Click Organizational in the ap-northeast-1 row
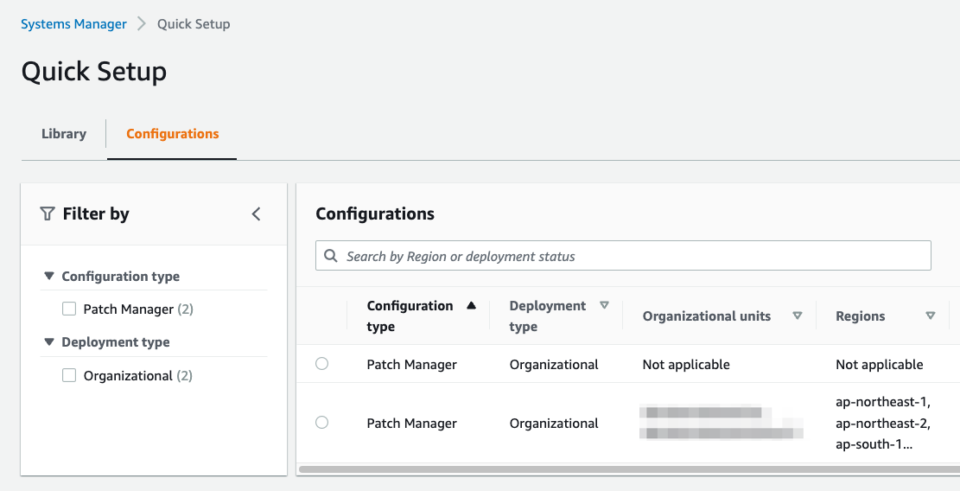 click(554, 422)
